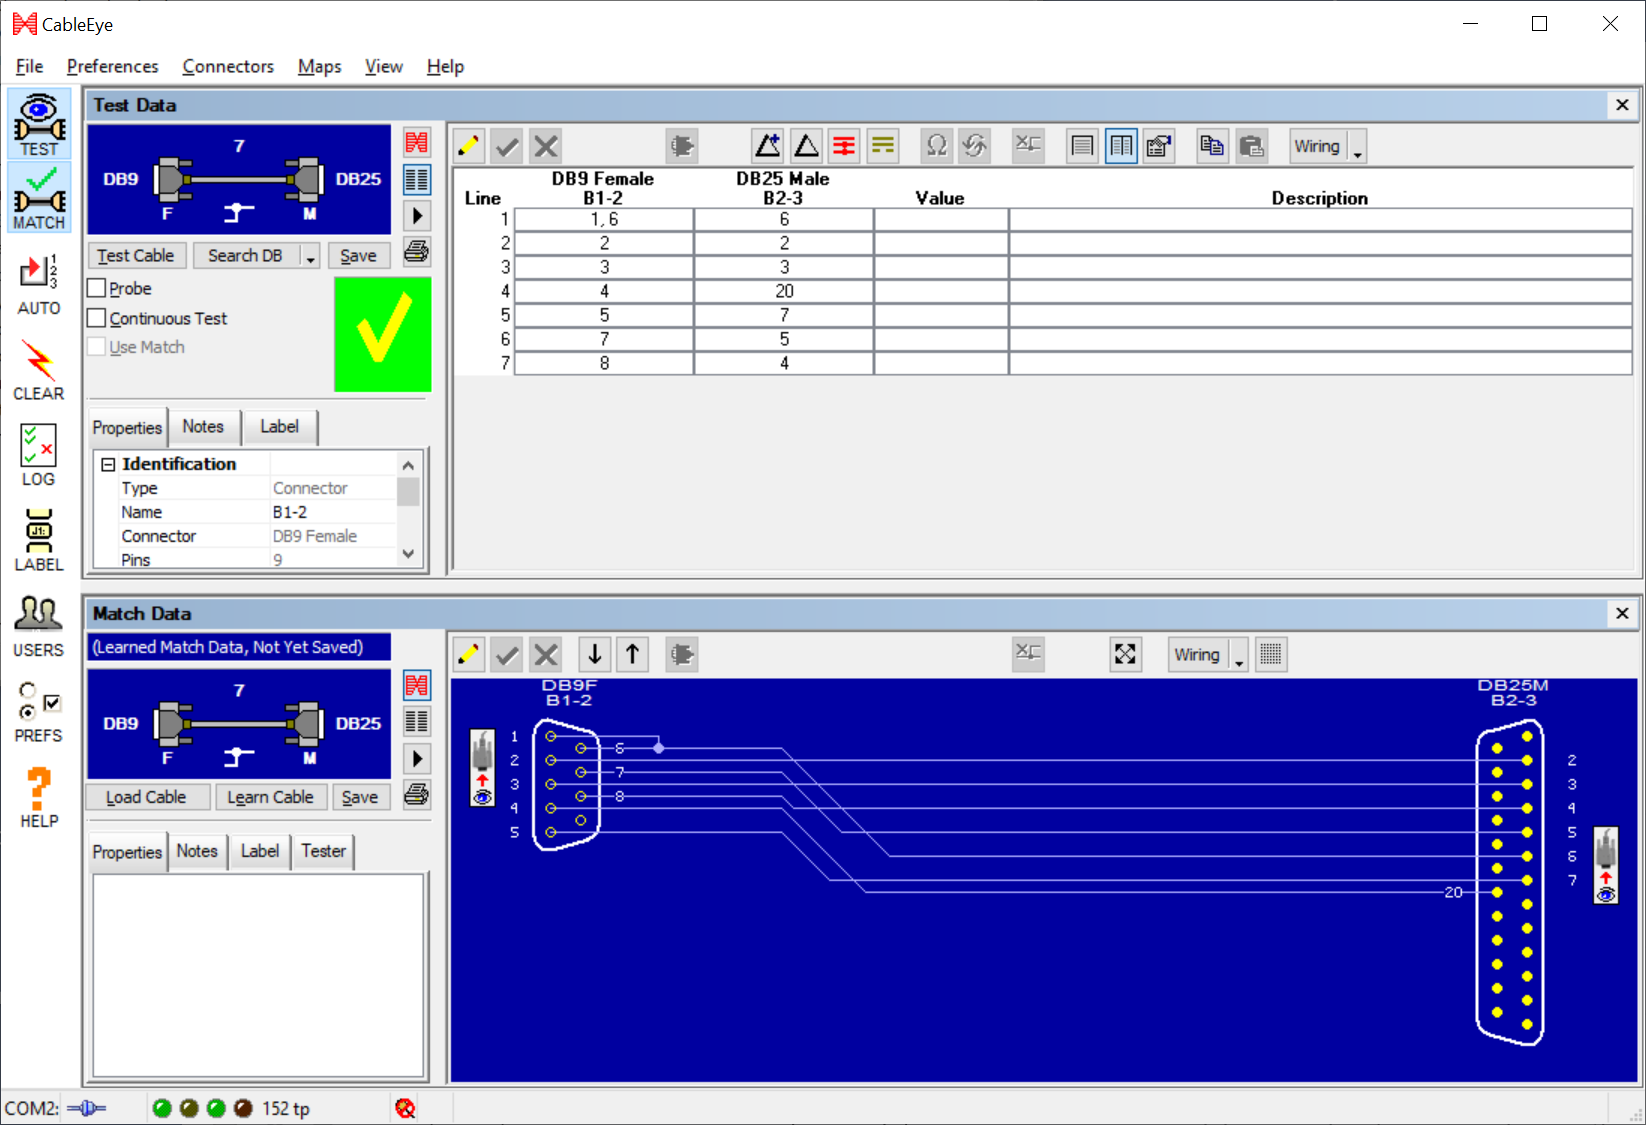Close the Match Data panel
This screenshot has width=1646, height=1125.
1622,614
